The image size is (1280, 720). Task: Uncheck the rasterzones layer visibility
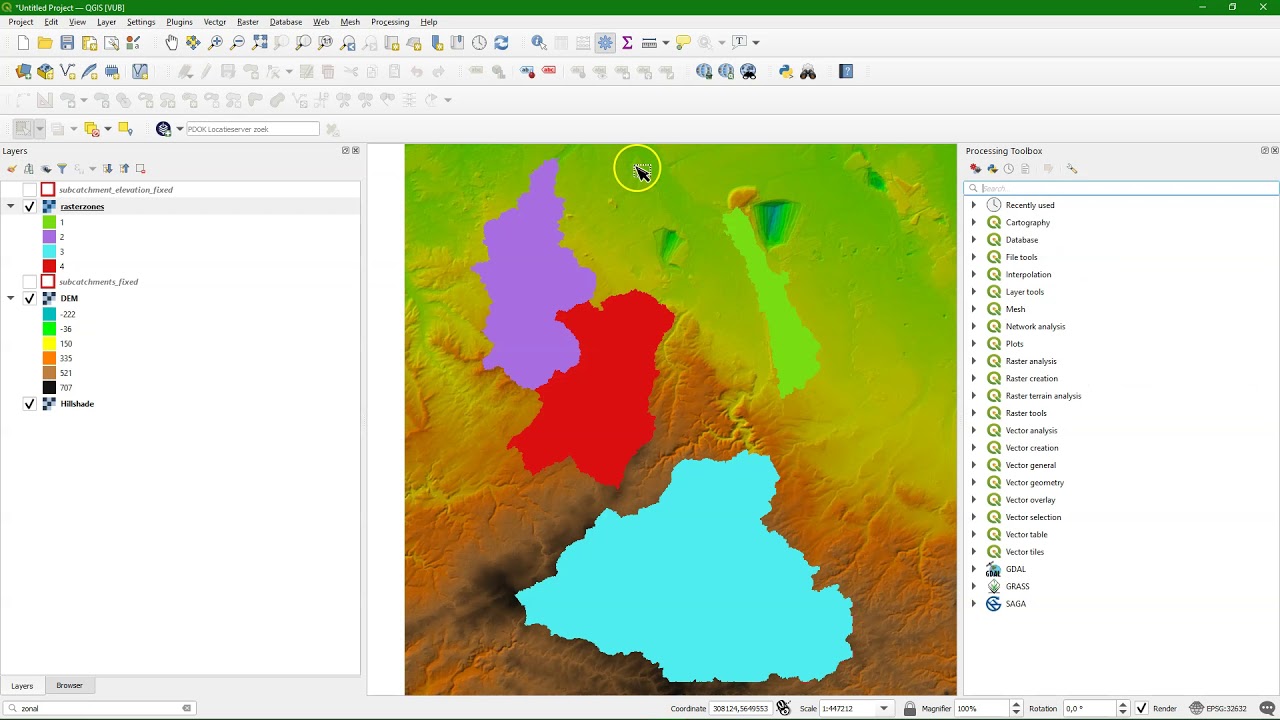30,207
